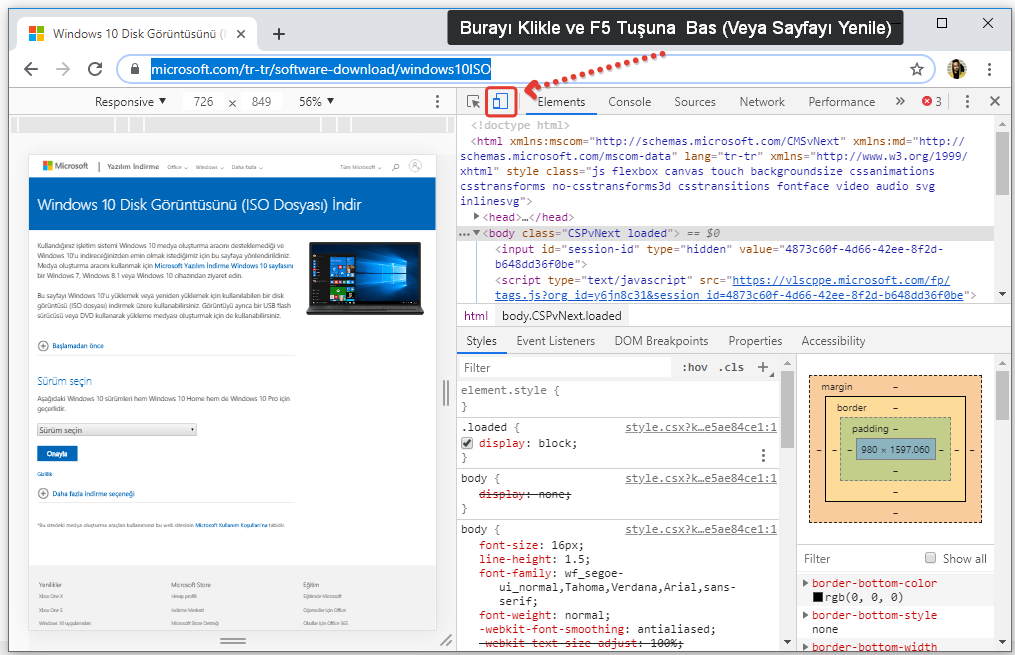Open Chrome's three-dot menu
This screenshot has width=1015, height=655.
click(989, 69)
